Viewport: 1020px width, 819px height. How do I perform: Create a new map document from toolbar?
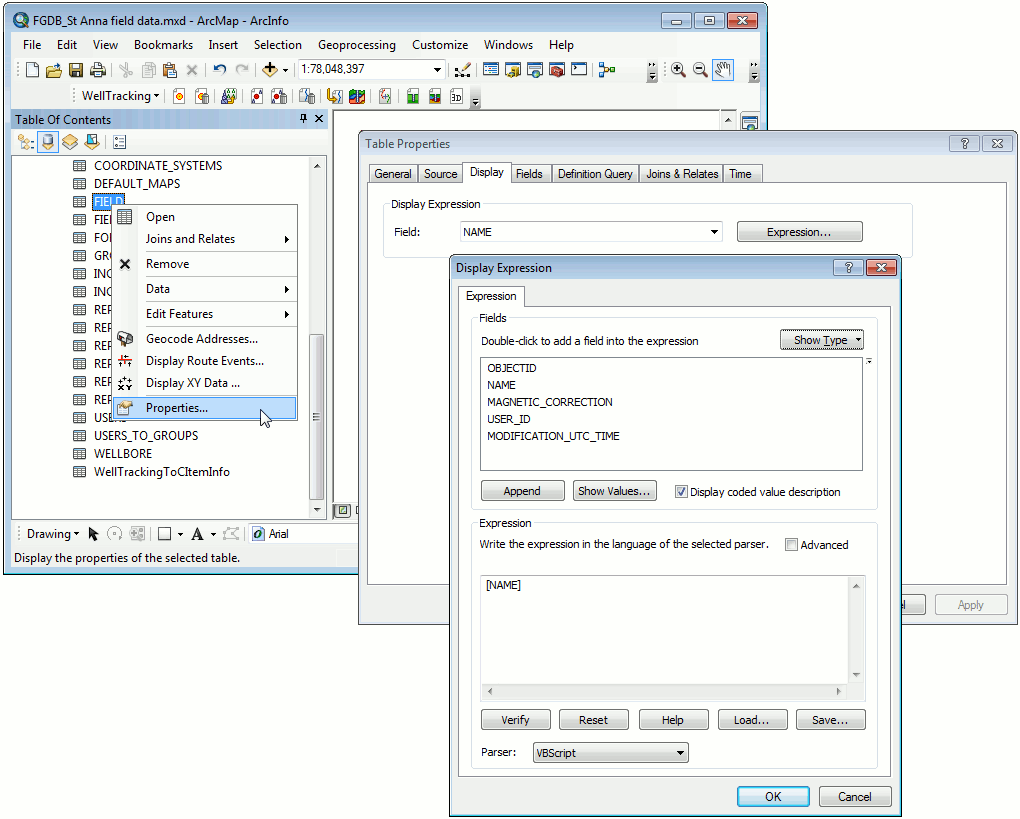click(x=32, y=70)
